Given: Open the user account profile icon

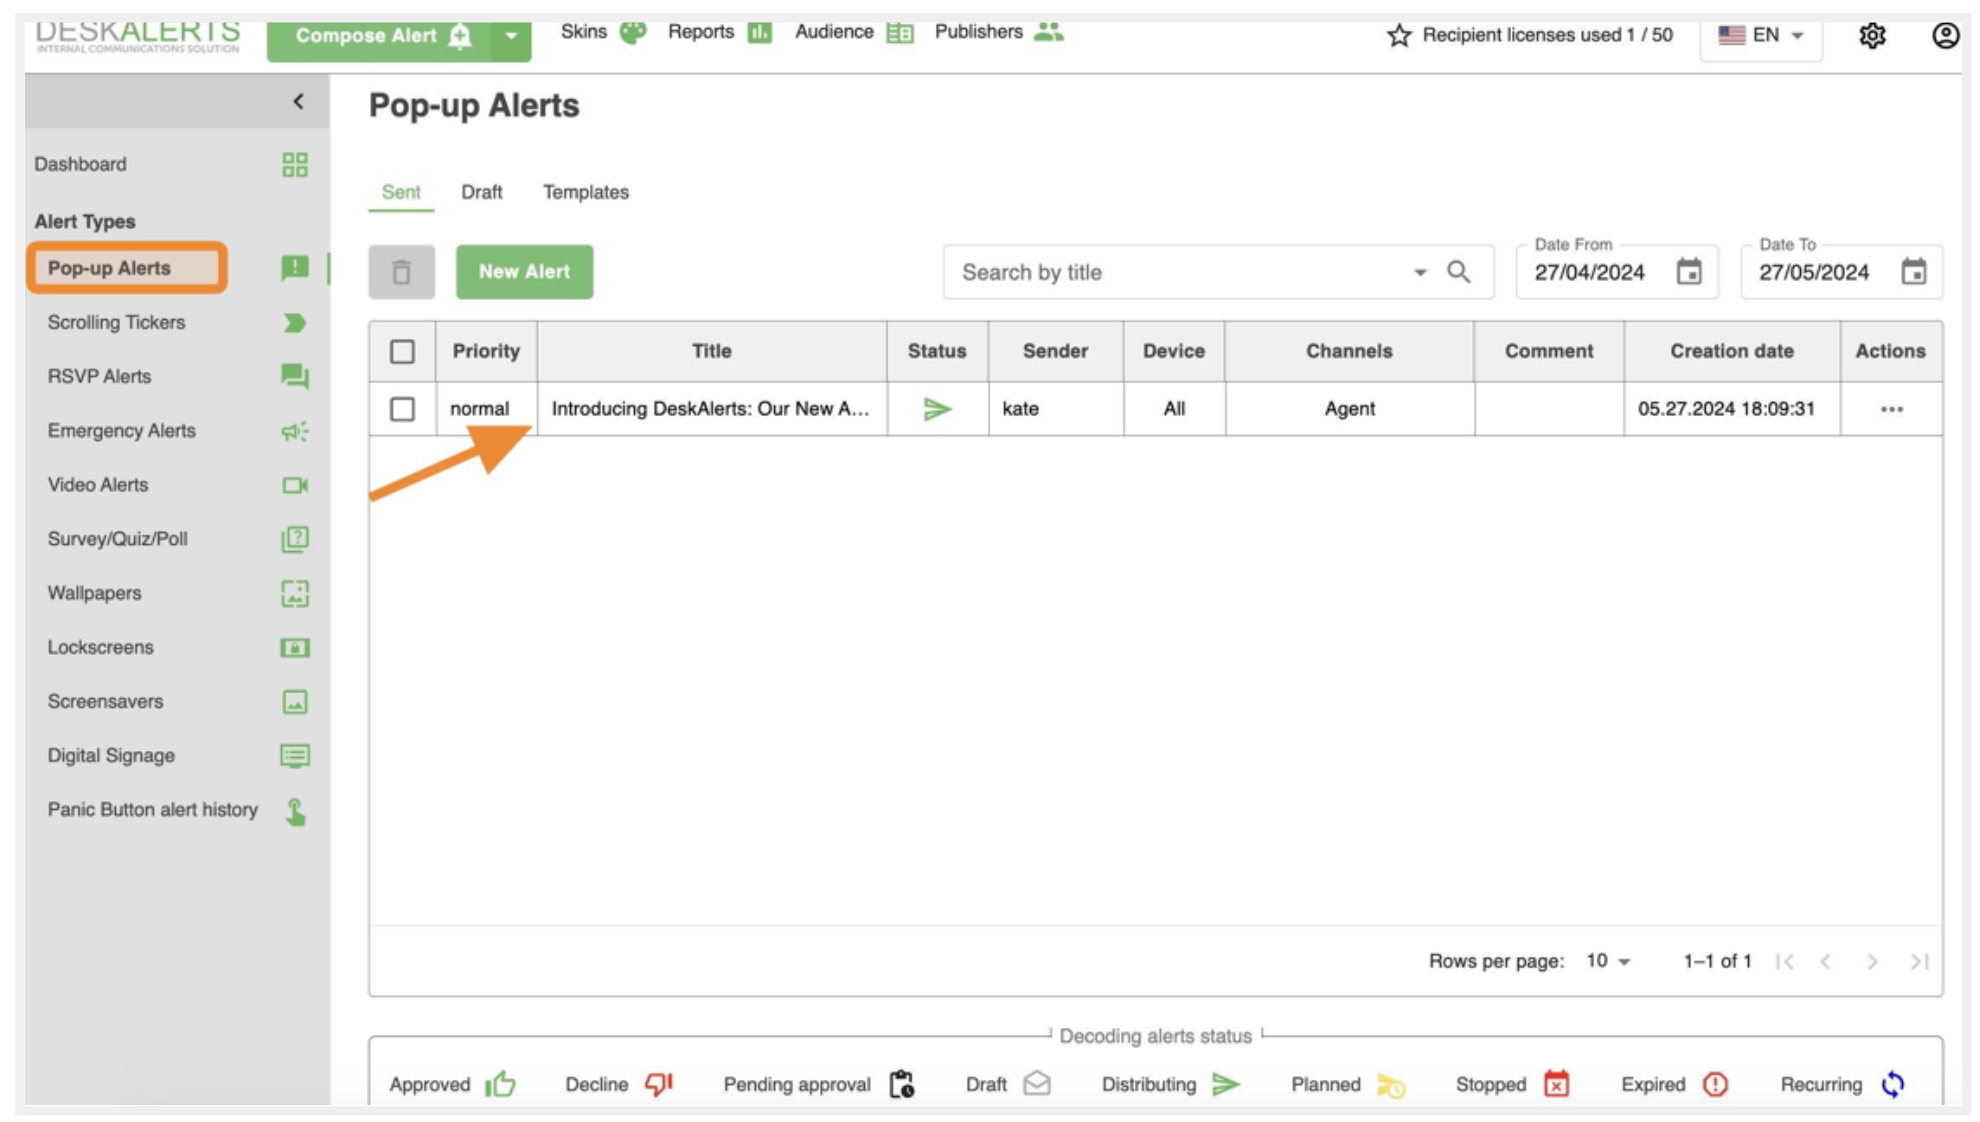Looking at the screenshot, I should 1945,36.
